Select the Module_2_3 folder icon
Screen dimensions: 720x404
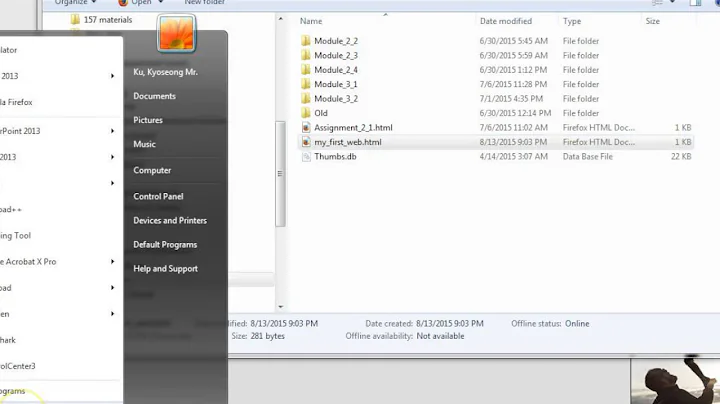pyautogui.click(x=306, y=56)
